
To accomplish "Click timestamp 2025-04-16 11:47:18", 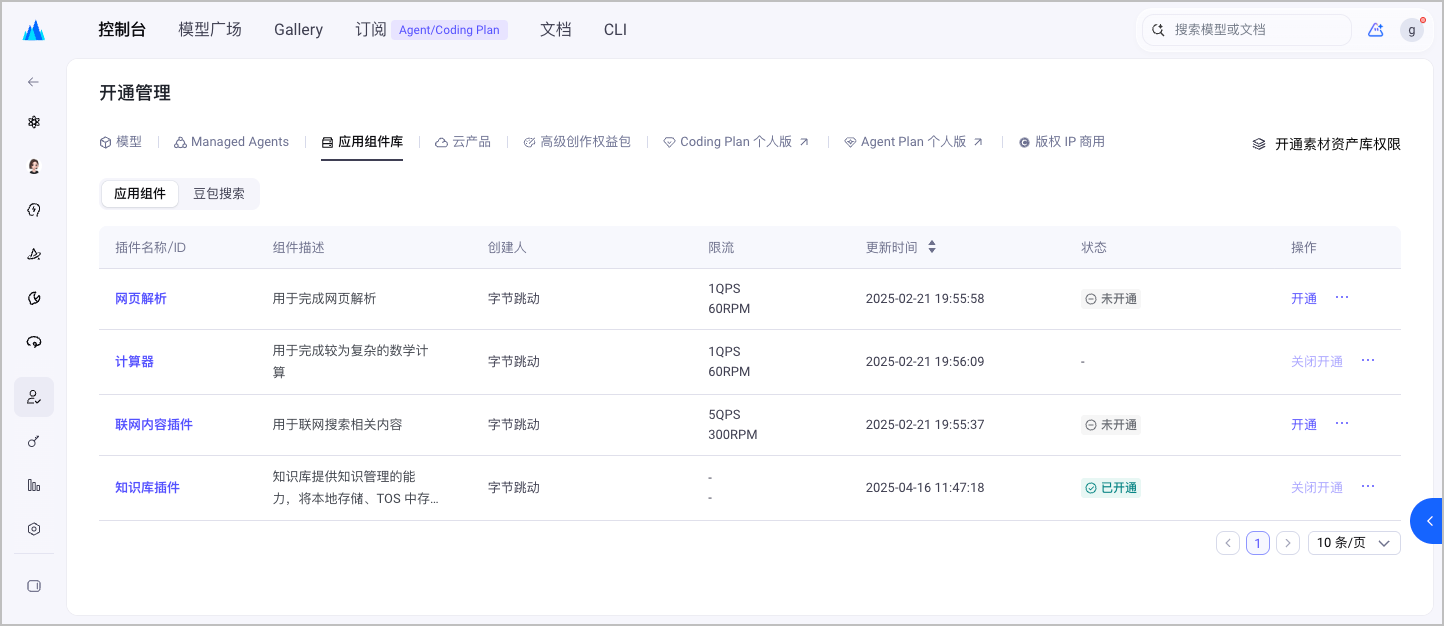I will [x=925, y=488].
